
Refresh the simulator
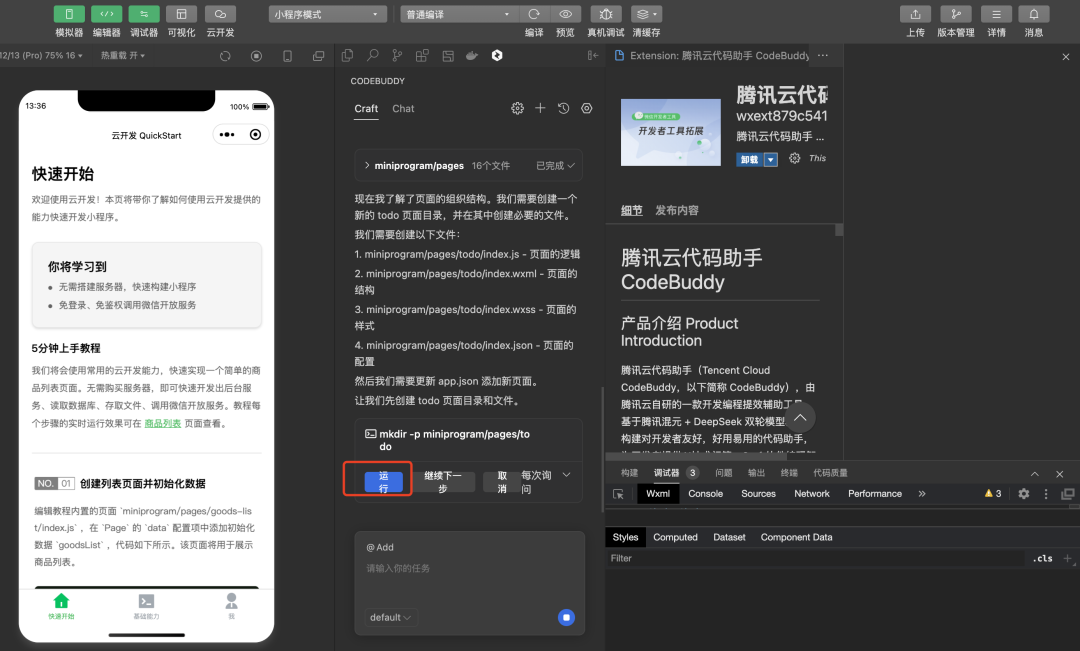(225, 56)
